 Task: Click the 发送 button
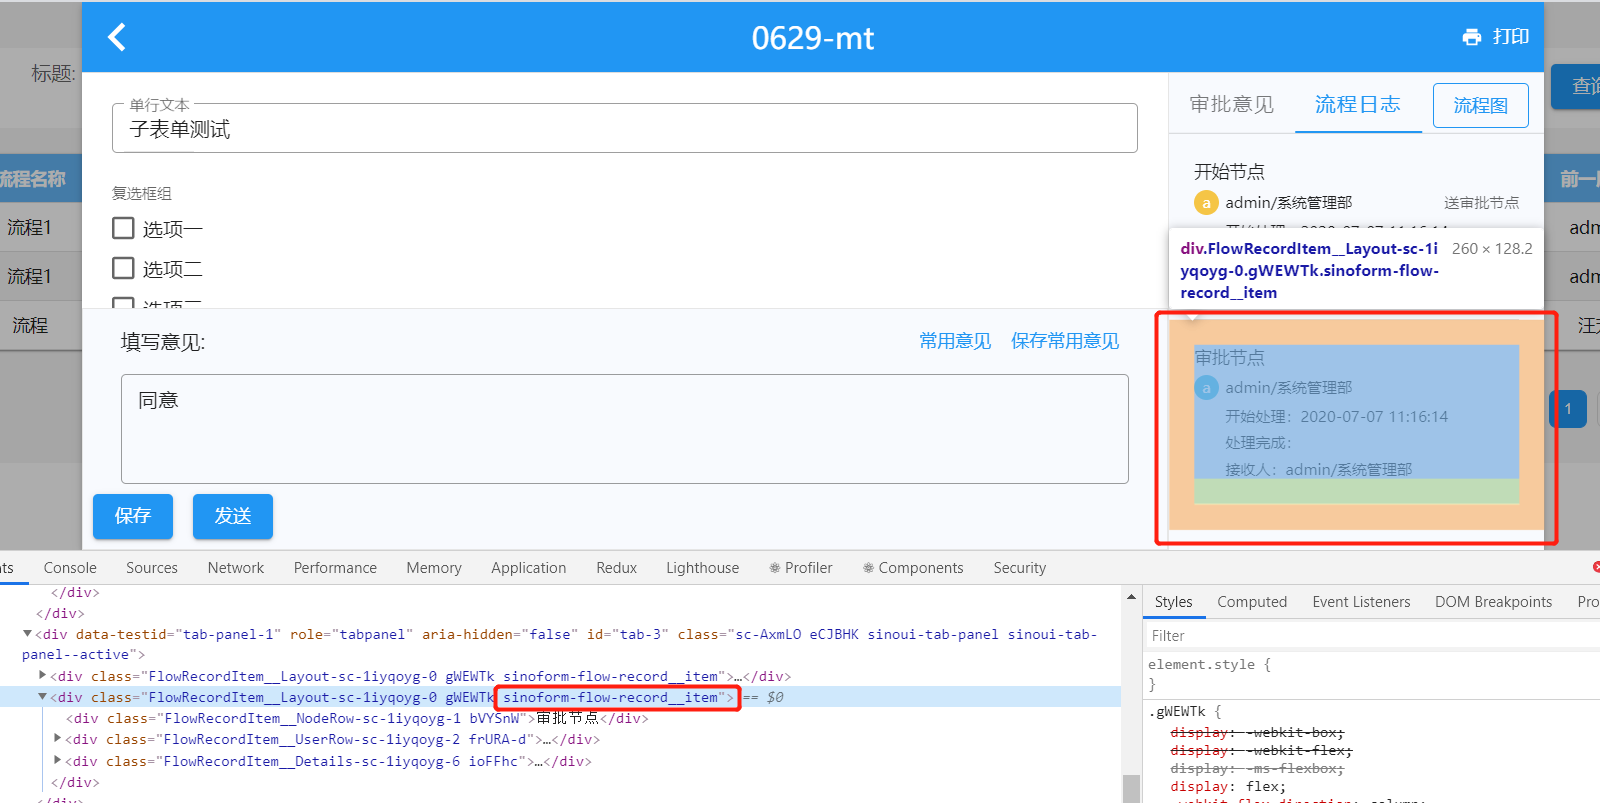click(x=233, y=516)
